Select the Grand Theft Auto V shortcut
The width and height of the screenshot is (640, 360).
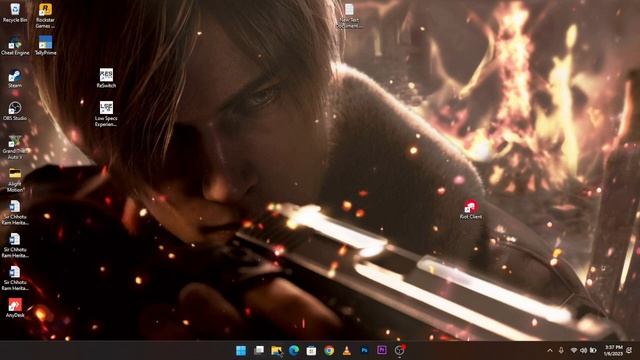coord(15,147)
